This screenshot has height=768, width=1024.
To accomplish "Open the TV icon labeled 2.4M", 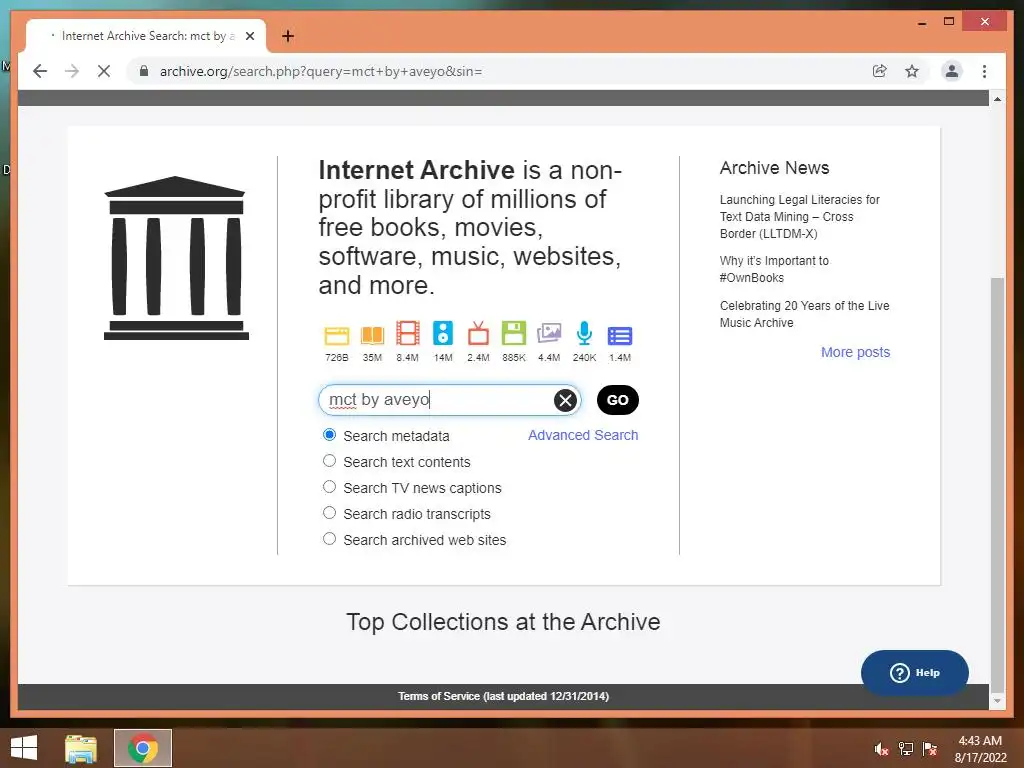I will click(x=478, y=334).
